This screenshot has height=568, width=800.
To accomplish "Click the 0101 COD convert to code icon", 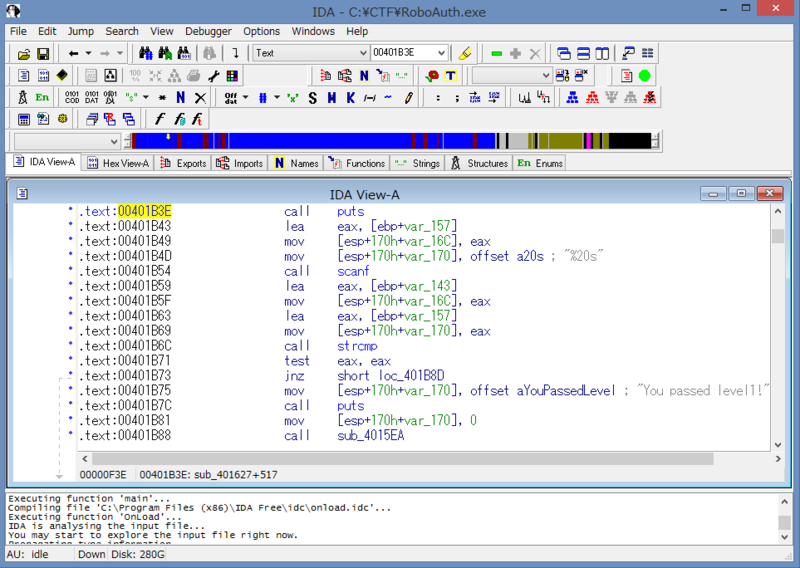I will coord(72,97).
